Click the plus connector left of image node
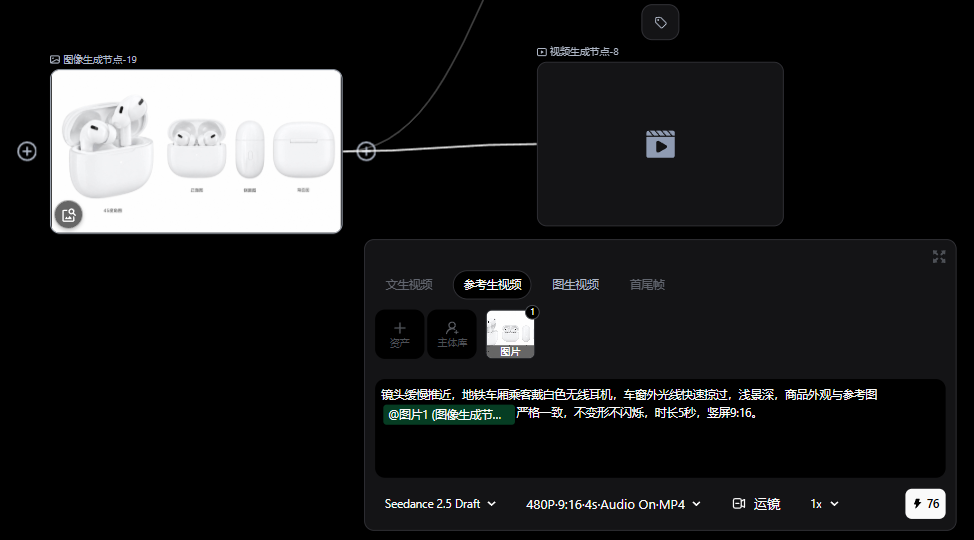Viewport: 974px width, 540px height. [27, 151]
